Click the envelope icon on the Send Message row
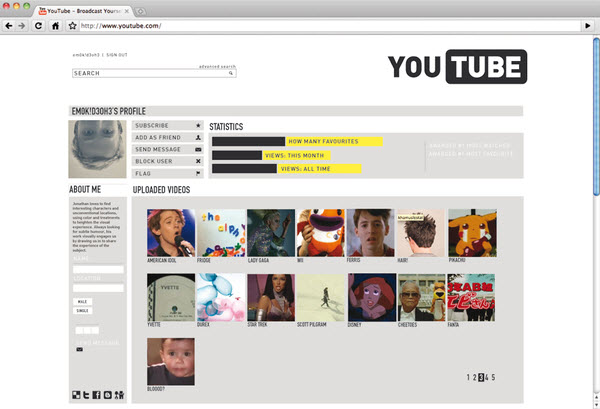The image size is (600, 409). 198,149
